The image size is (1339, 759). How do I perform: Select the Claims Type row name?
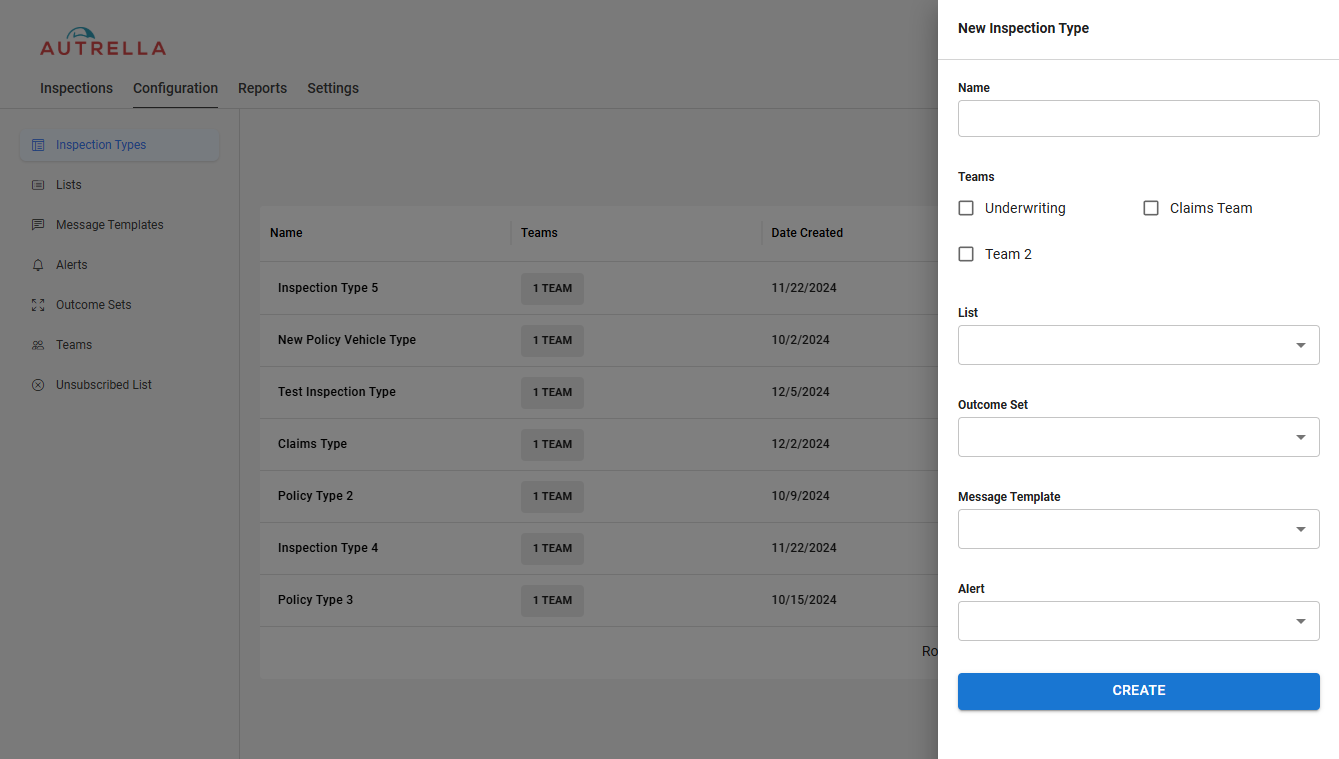tap(312, 444)
